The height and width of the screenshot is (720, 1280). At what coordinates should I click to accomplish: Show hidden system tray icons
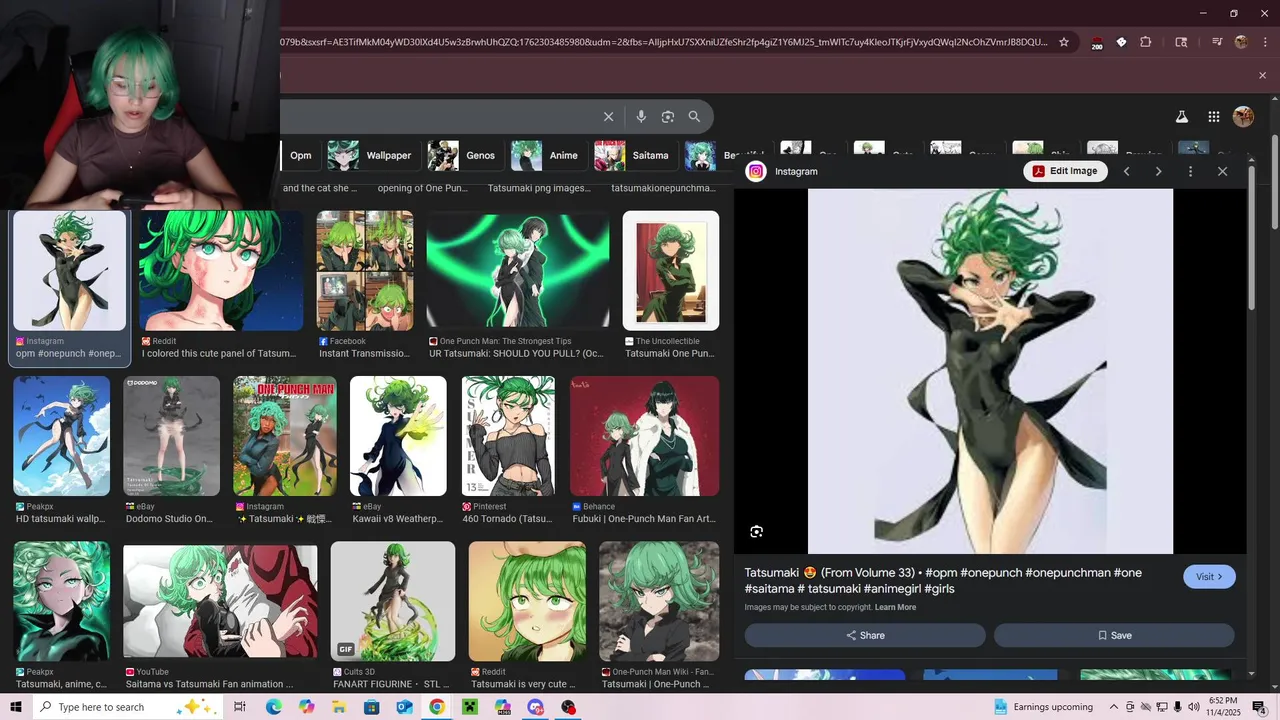point(1113,707)
